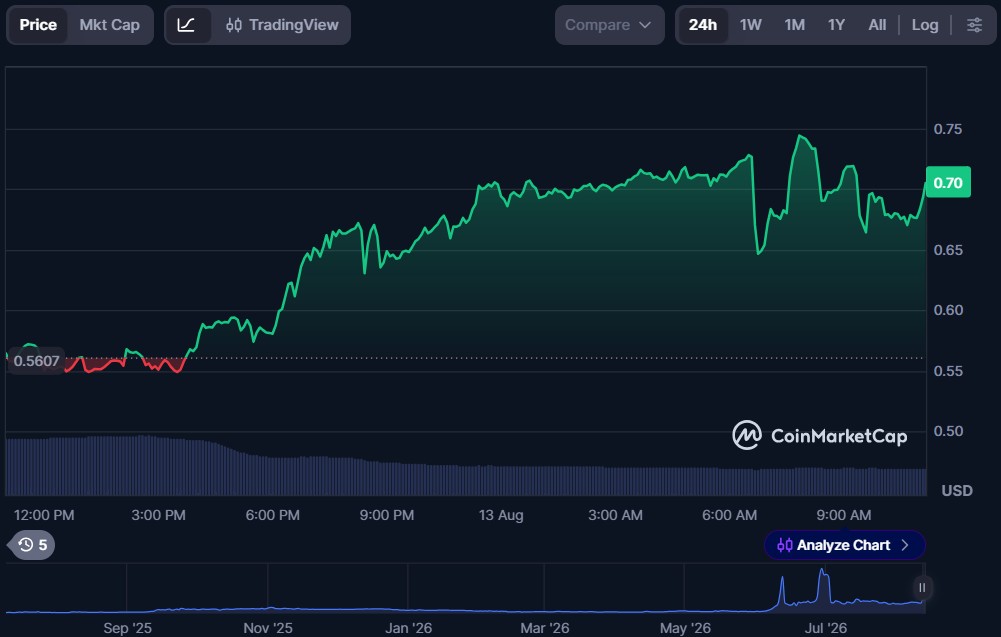Click the 0.65 price axis label

(947, 250)
